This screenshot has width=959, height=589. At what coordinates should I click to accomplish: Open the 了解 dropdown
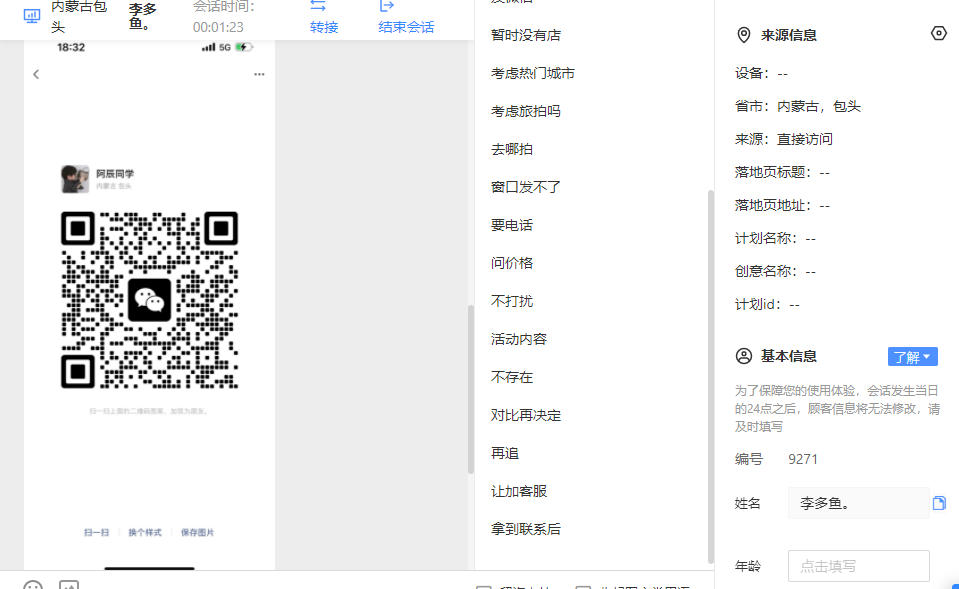pyautogui.click(x=913, y=357)
